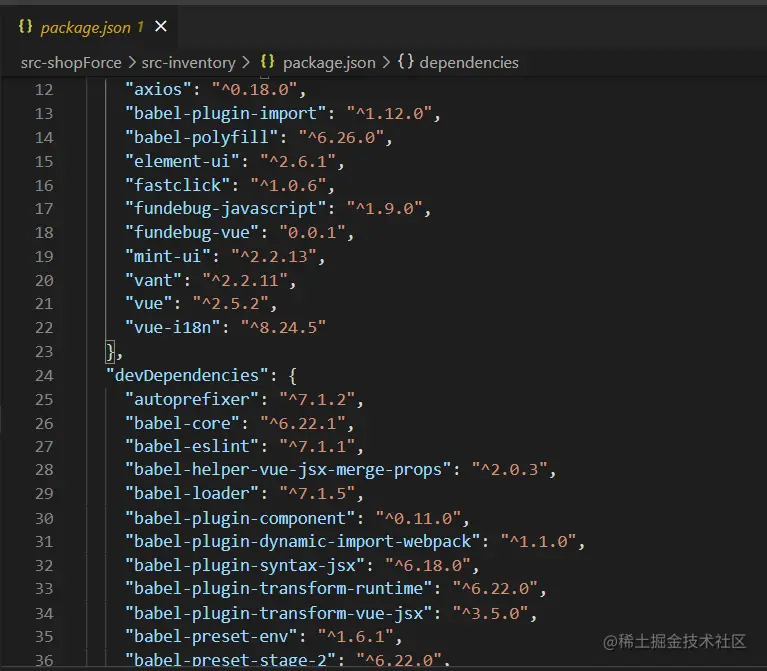Viewport: 767px width, 671px height.
Task: Click the "^6.26.0" version value
Action: [341, 137]
